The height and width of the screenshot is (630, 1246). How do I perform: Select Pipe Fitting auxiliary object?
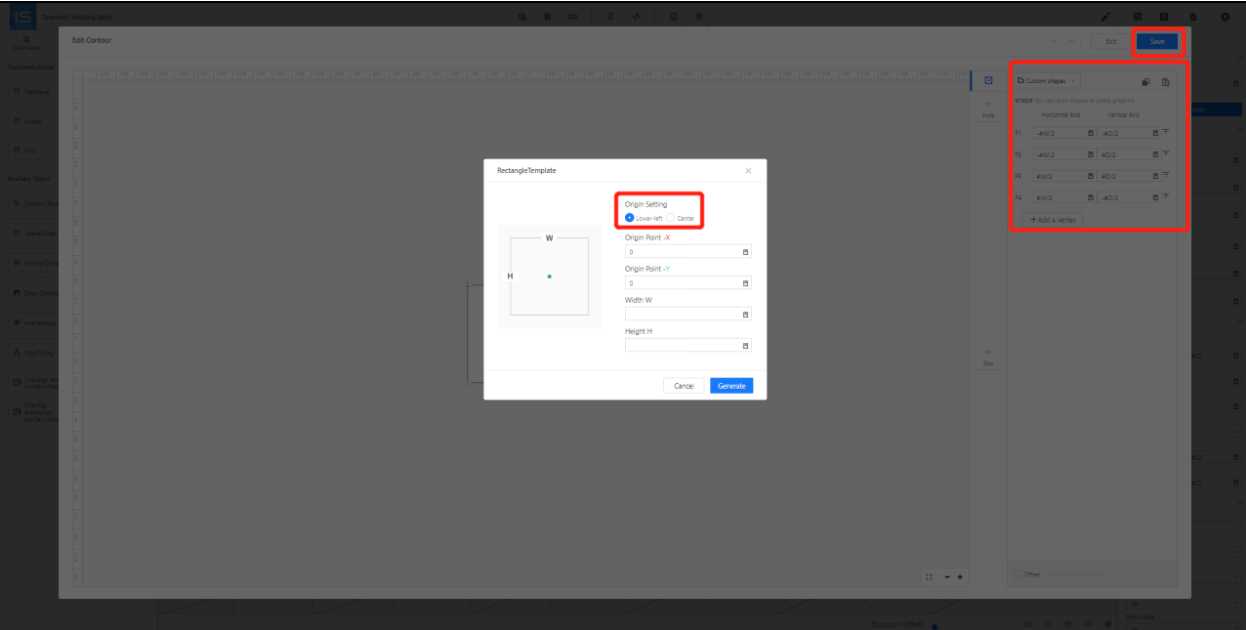coord(33,353)
